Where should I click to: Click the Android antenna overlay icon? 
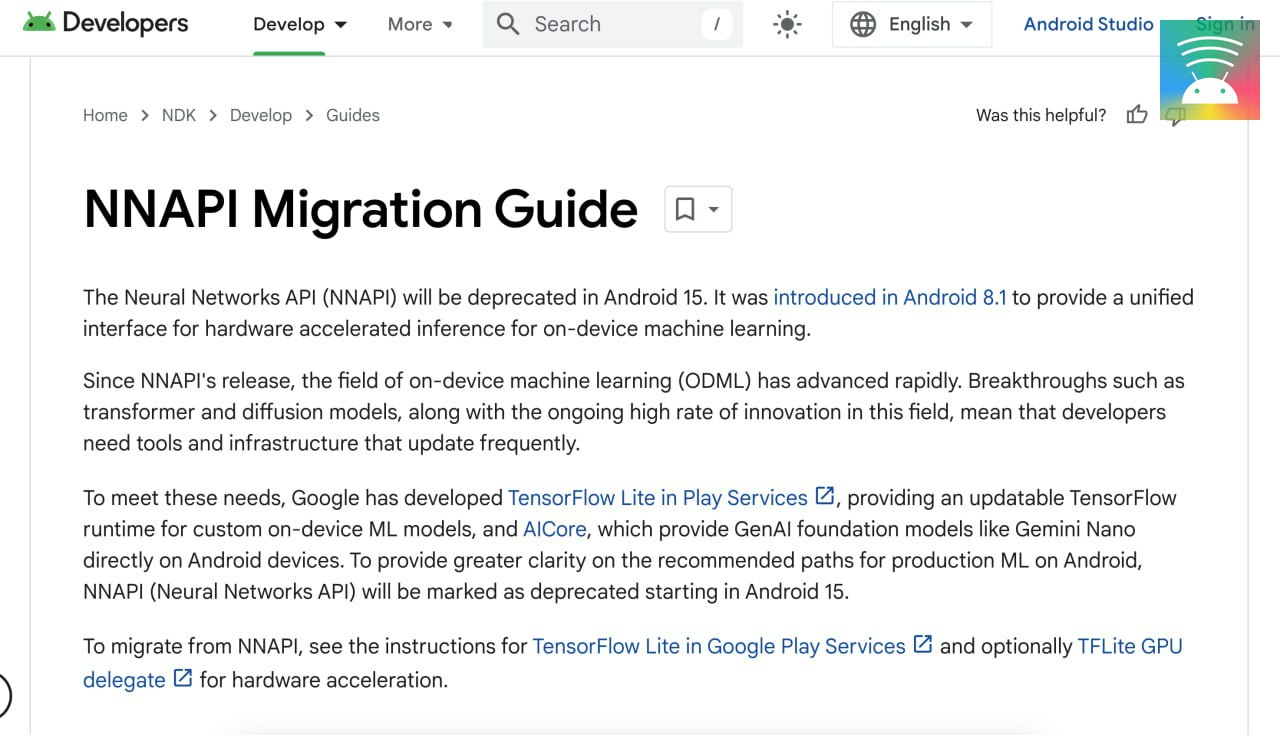click(x=1210, y=70)
